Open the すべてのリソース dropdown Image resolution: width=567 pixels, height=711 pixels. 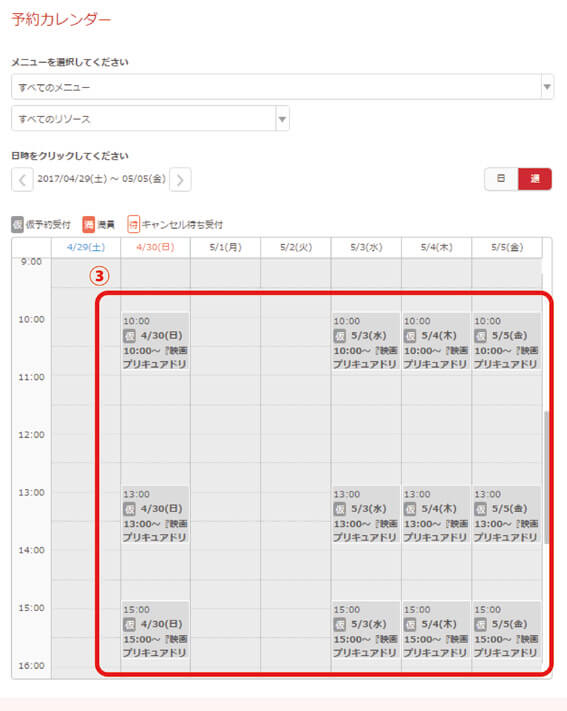coord(150,118)
